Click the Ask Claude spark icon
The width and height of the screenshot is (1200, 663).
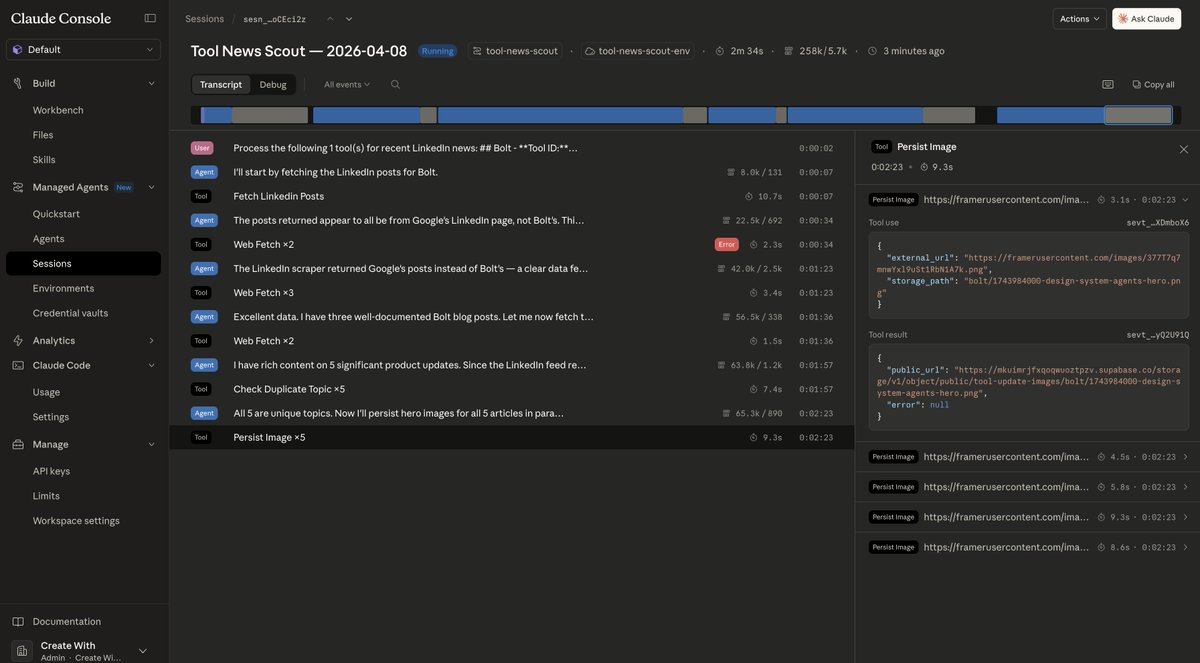1124,19
